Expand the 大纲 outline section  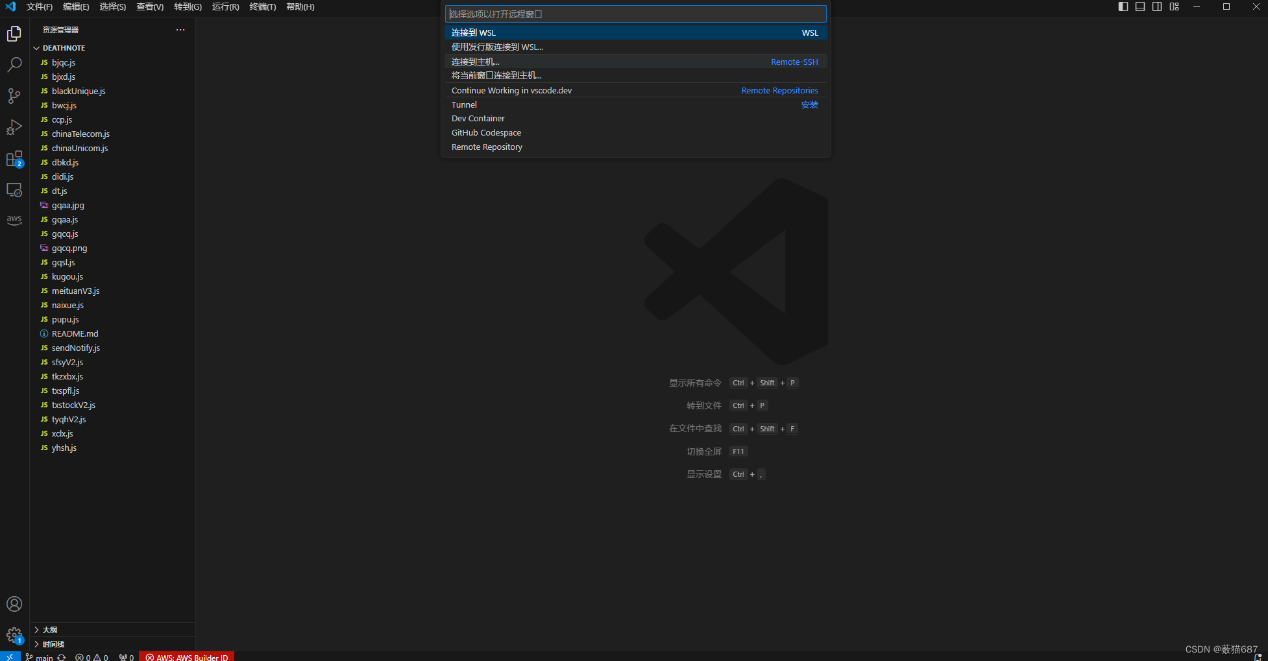click(112, 630)
